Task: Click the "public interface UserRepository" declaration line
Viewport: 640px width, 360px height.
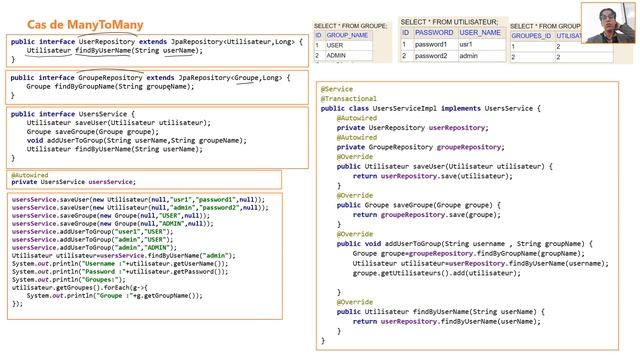Action: (x=157, y=42)
